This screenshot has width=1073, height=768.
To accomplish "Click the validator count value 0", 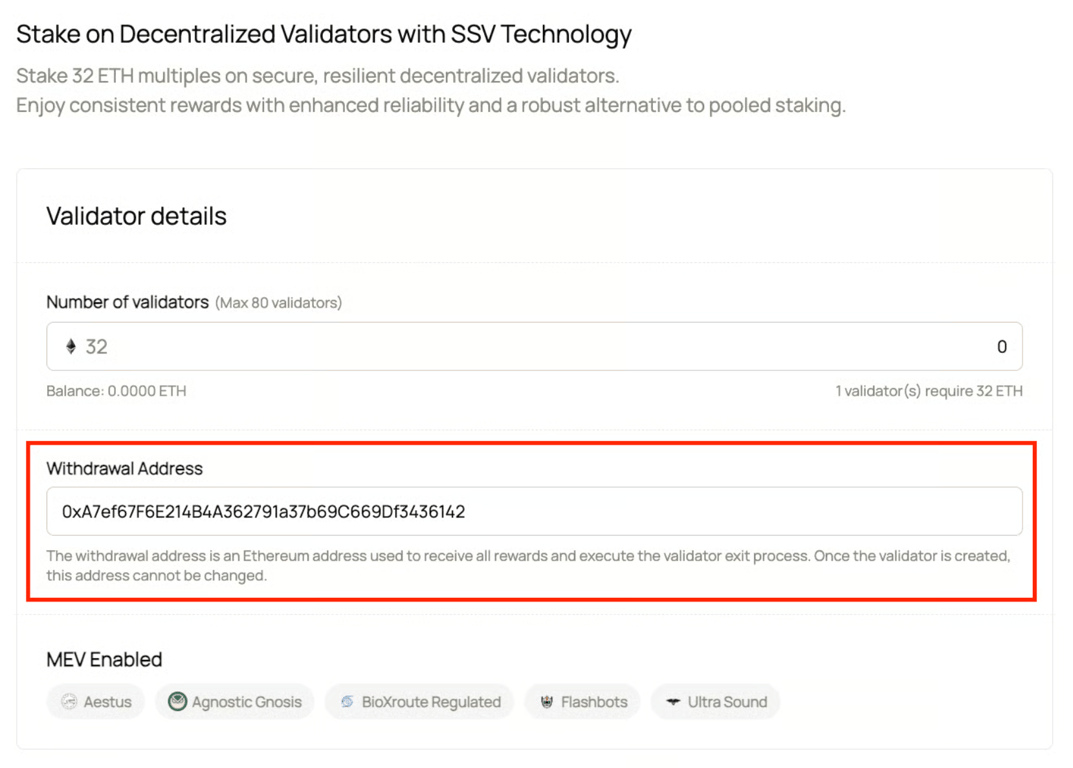I will coord(1001,347).
